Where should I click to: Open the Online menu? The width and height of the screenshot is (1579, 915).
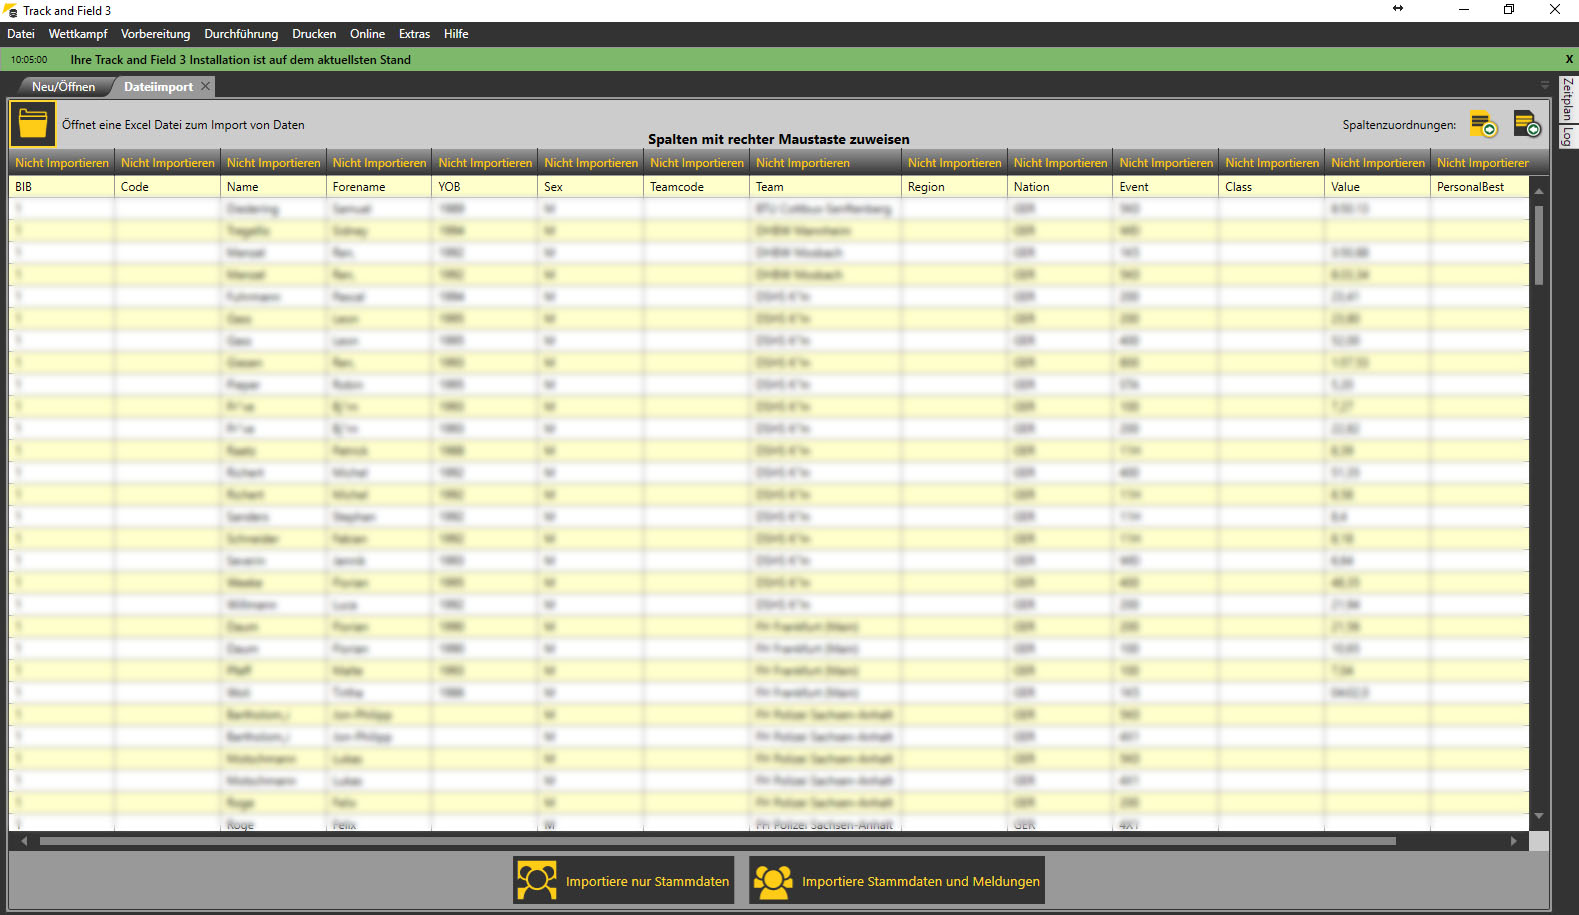(367, 34)
